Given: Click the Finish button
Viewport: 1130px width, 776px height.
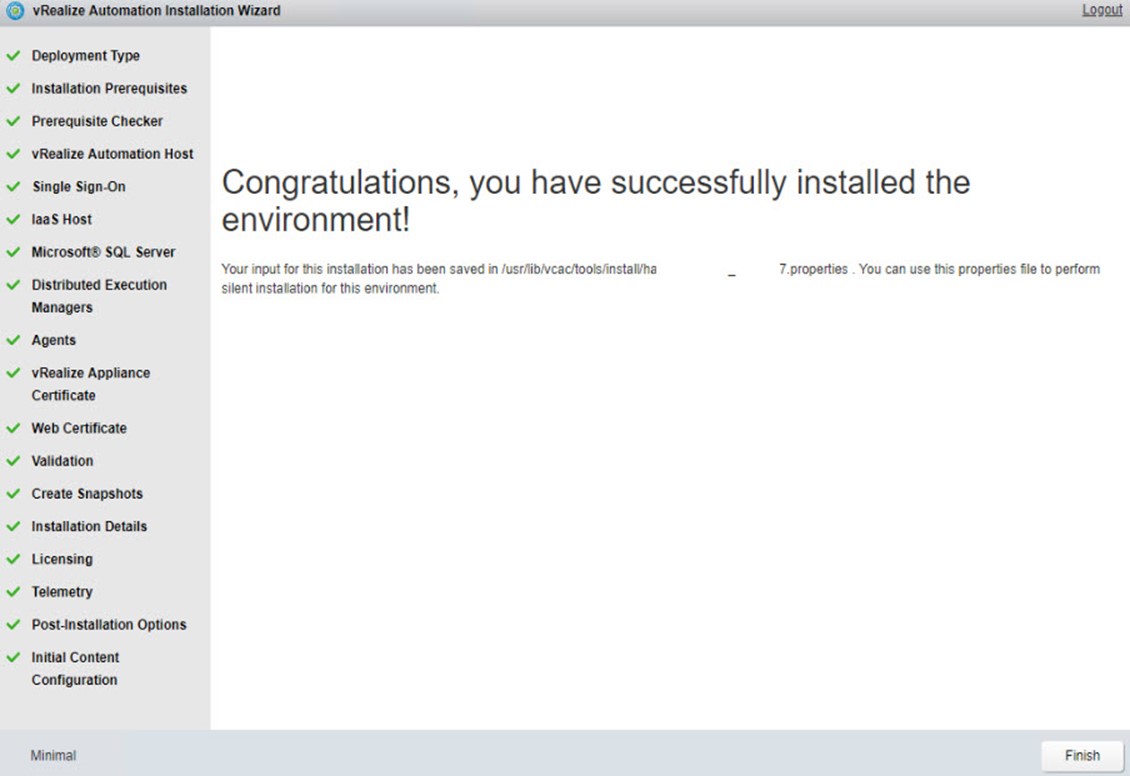Looking at the screenshot, I should pos(1082,755).
